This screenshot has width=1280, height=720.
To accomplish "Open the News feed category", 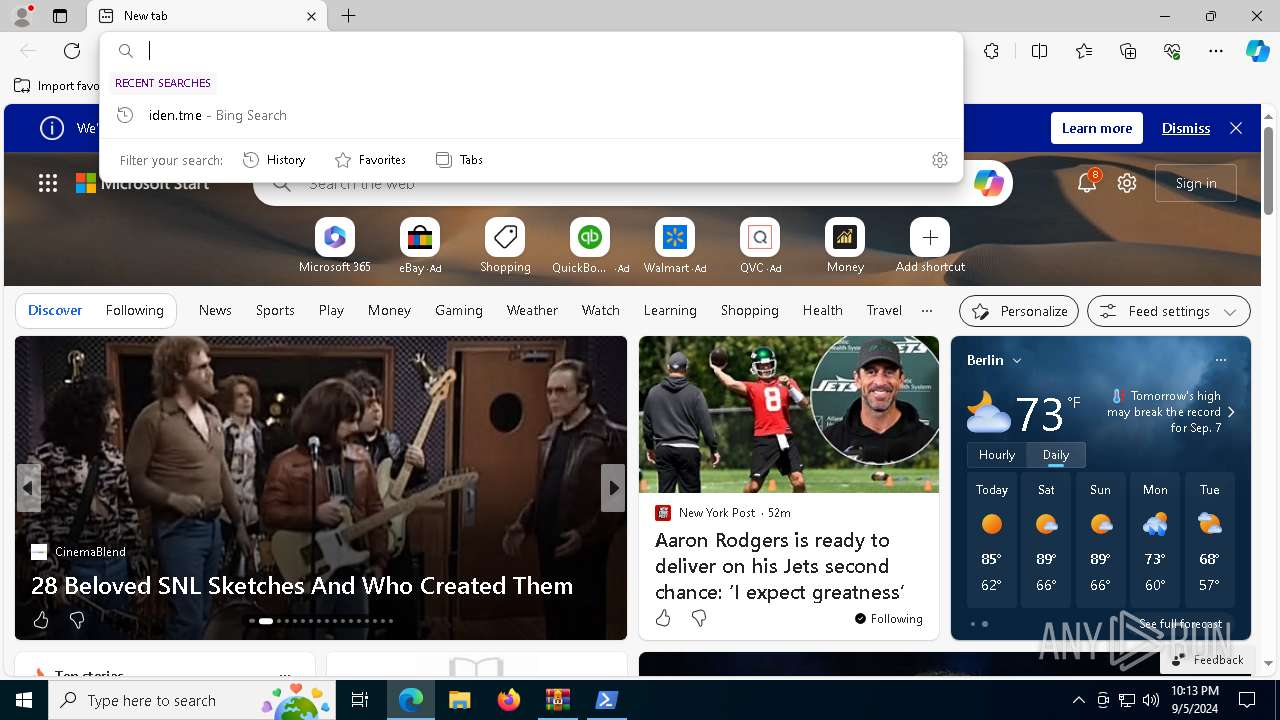I will point(215,311).
